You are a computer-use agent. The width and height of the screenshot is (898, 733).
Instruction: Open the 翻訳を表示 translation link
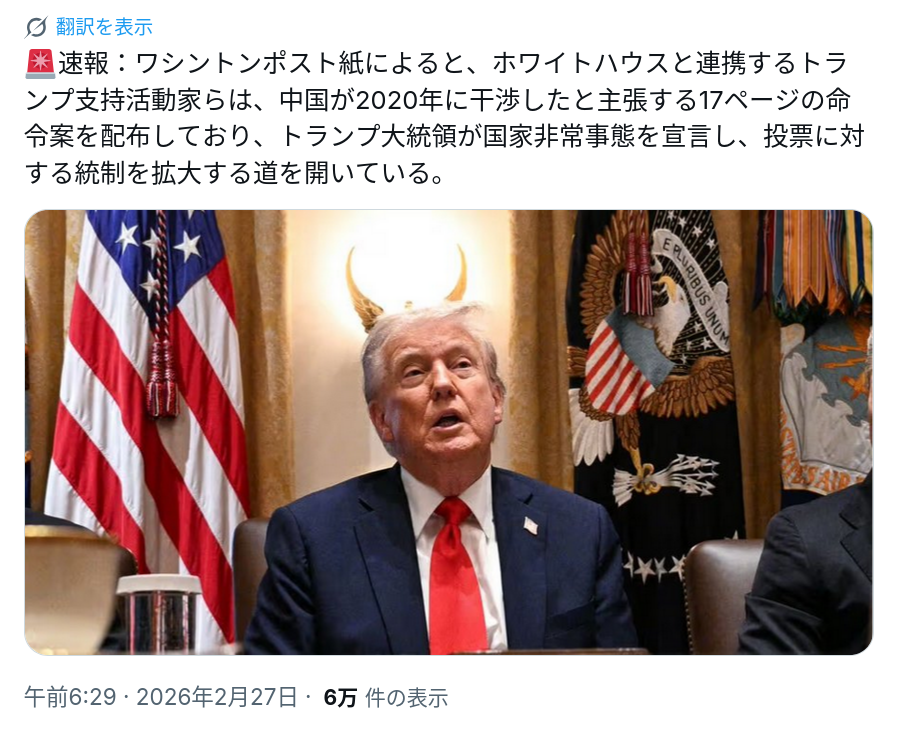[104, 27]
